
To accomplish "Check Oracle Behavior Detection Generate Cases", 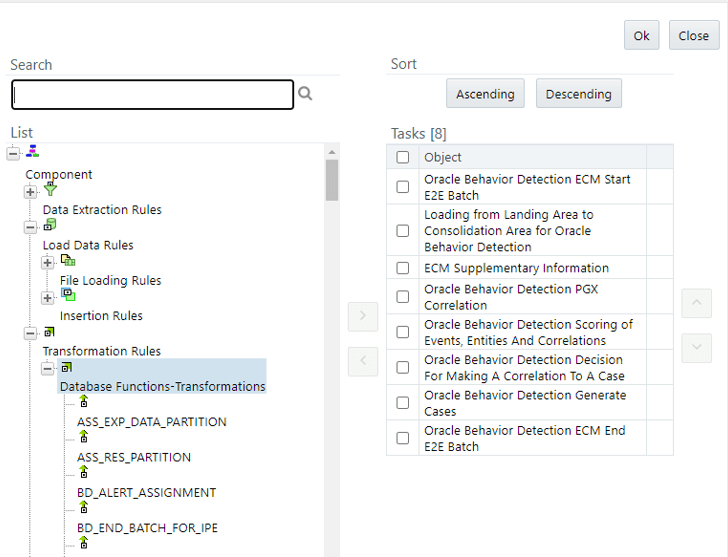I will tap(403, 402).
